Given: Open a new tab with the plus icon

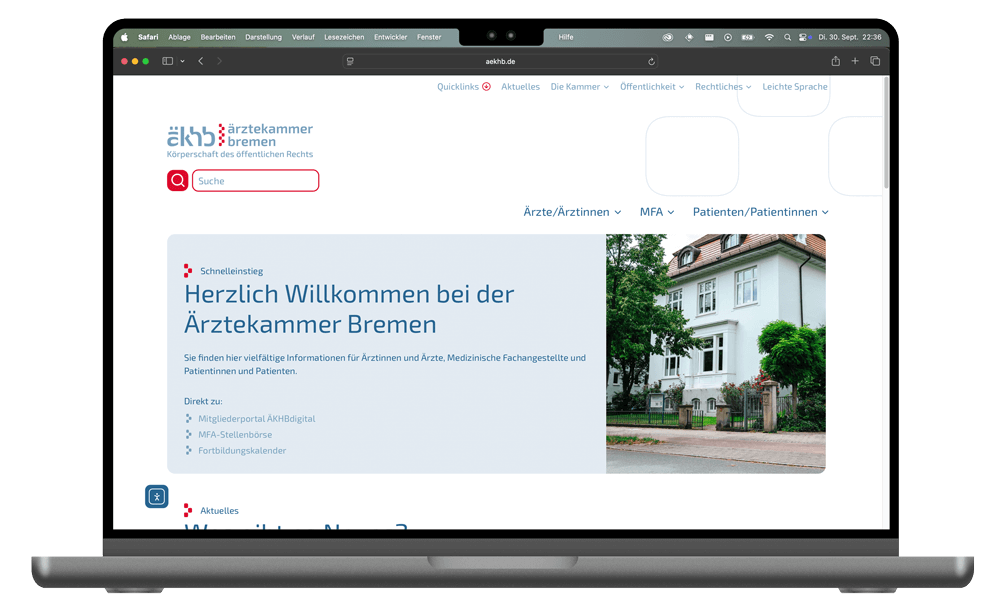Looking at the screenshot, I should click(855, 61).
